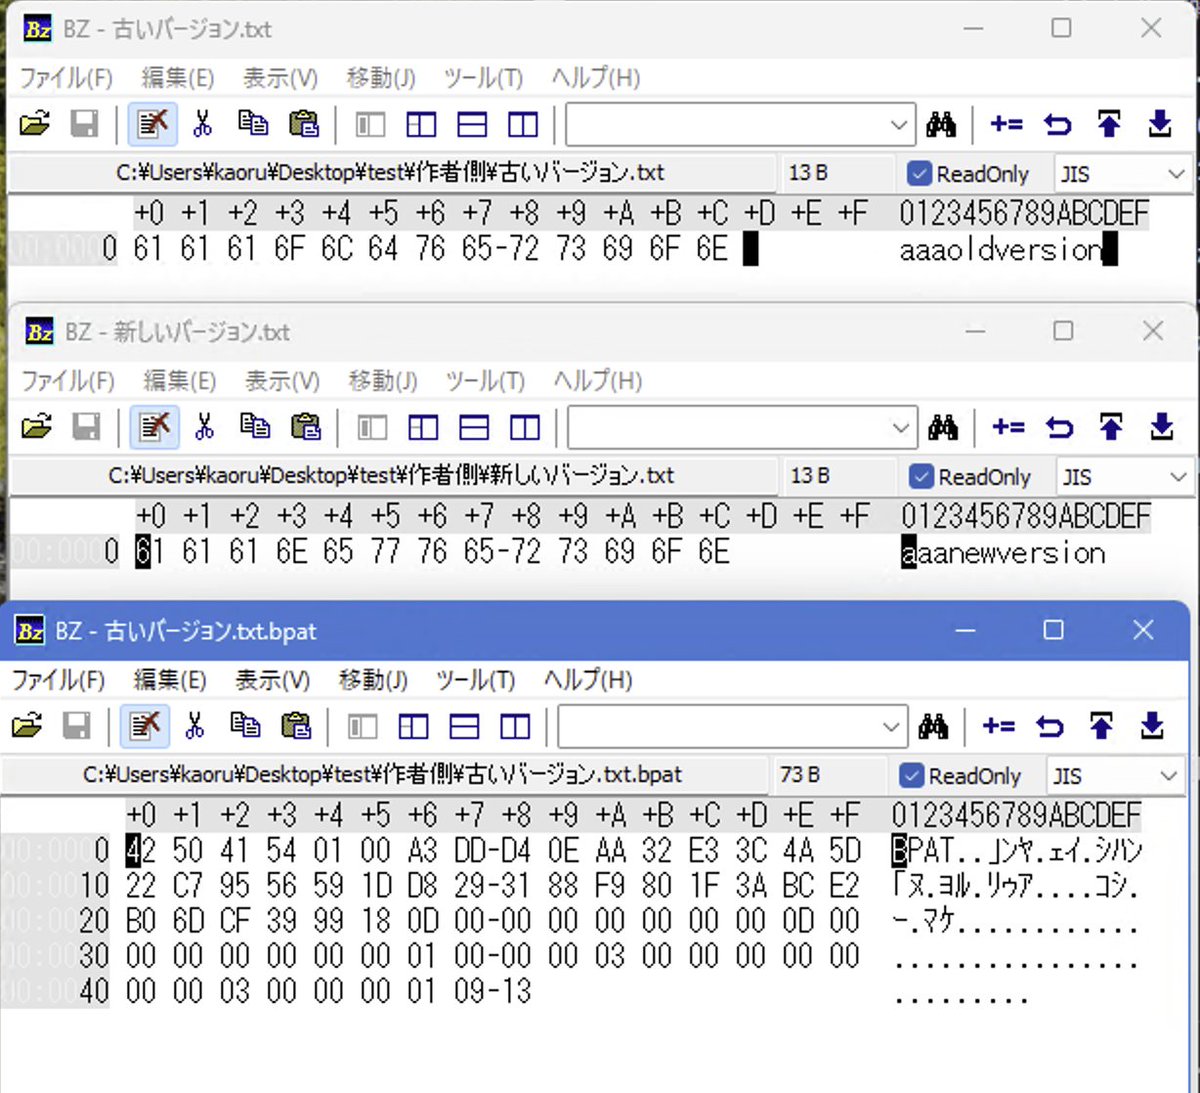Click file path field in 新しいバージョン.txt window
The height and width of the screenshot is (1093, 1200).
pos(392,476)
